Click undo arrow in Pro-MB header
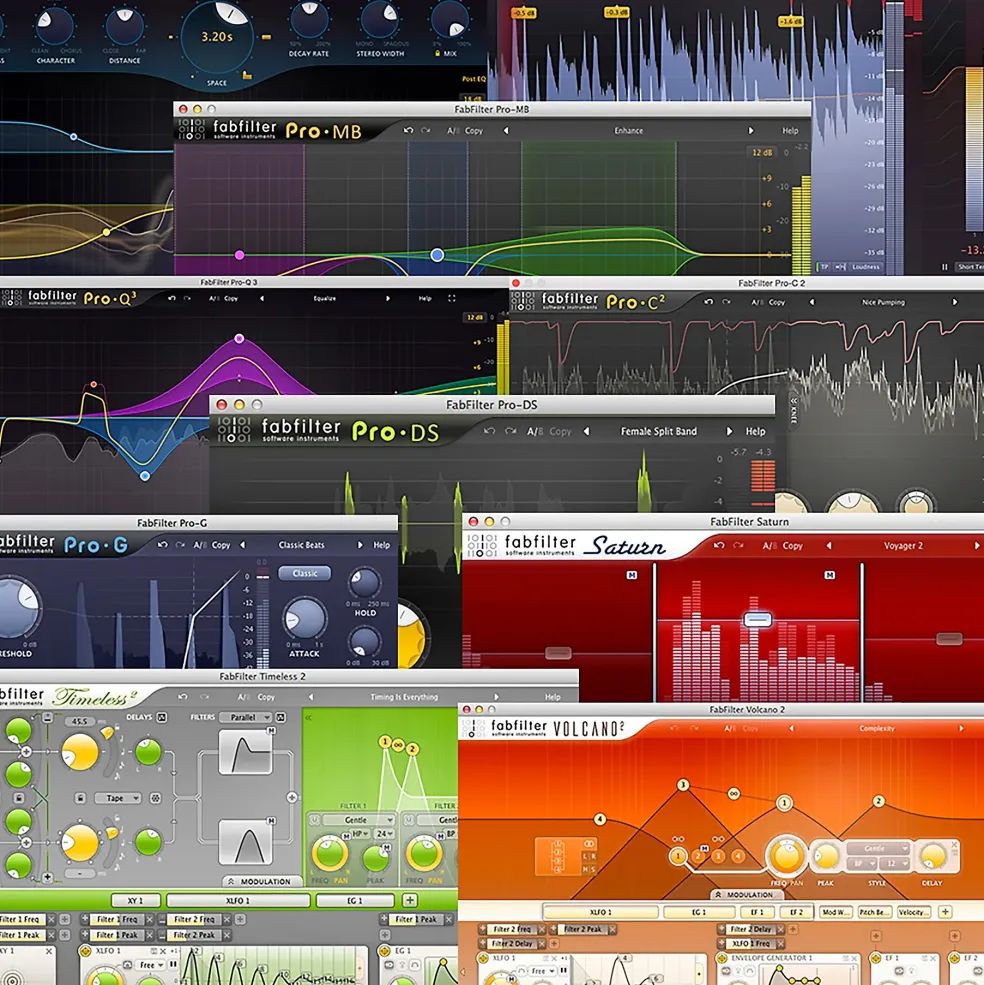The image size is (984, 985). point(408,130)
